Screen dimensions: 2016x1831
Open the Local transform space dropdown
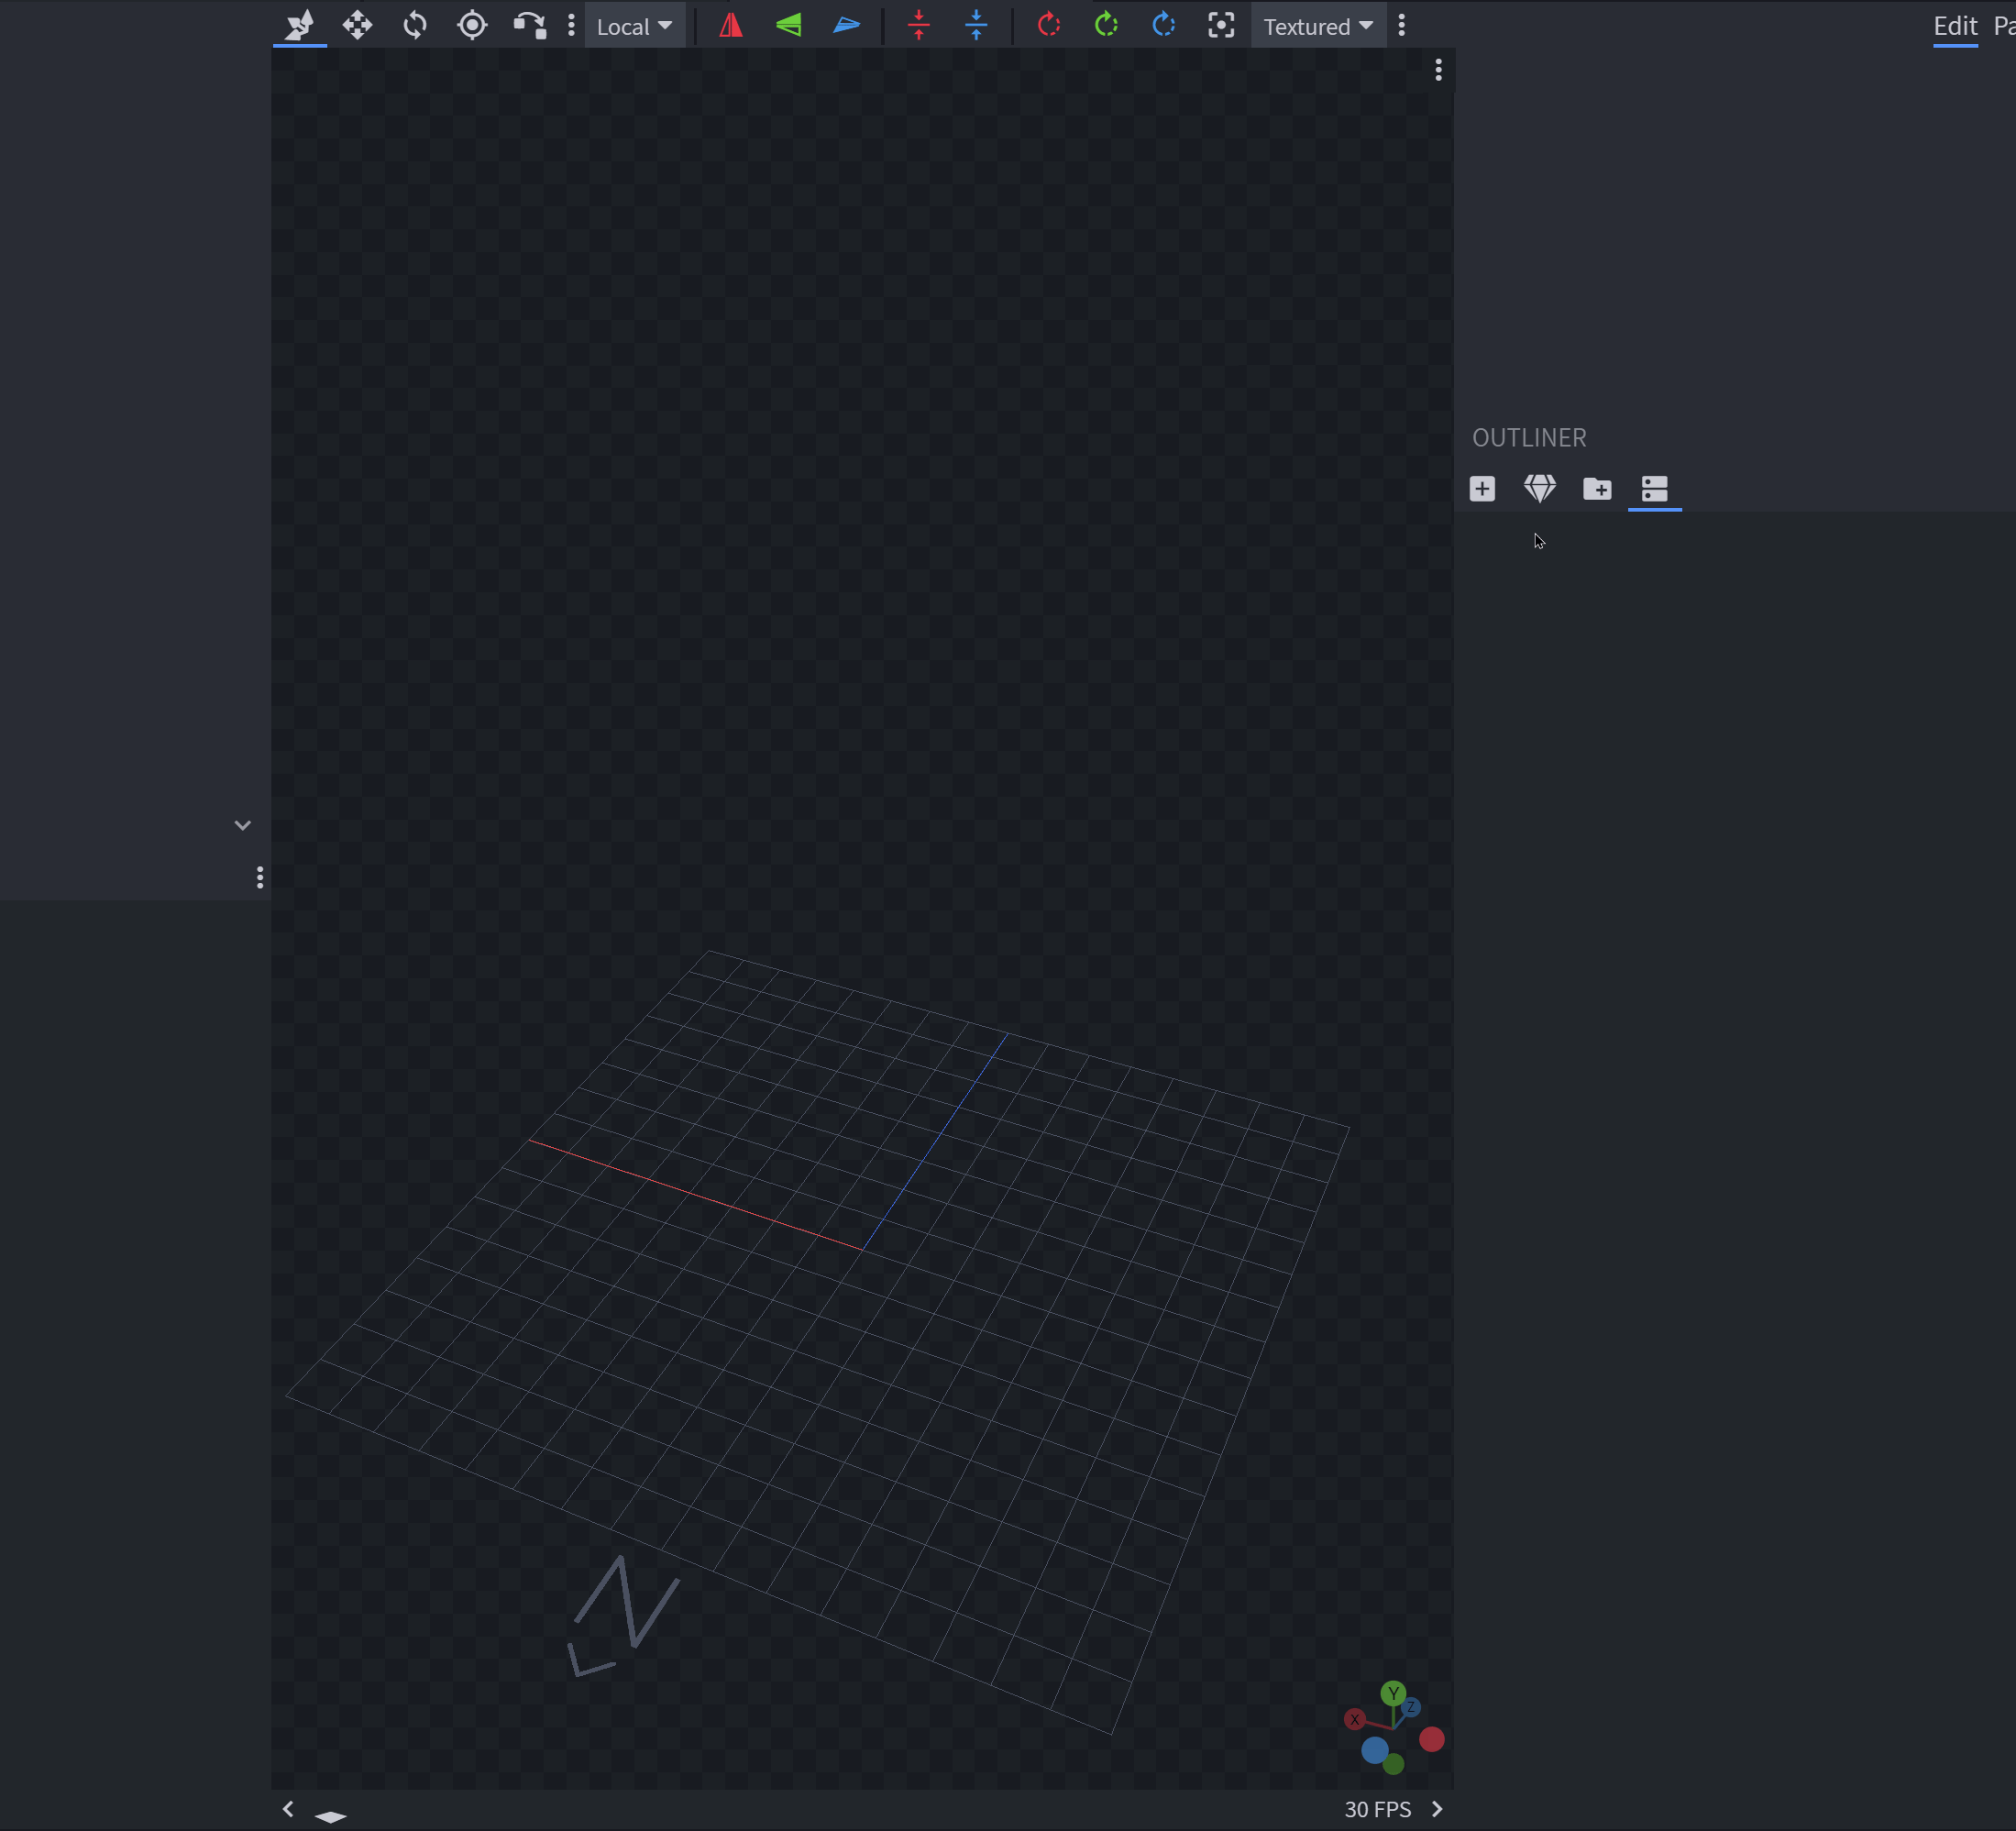pyautogui.click(x=635, y=25)
